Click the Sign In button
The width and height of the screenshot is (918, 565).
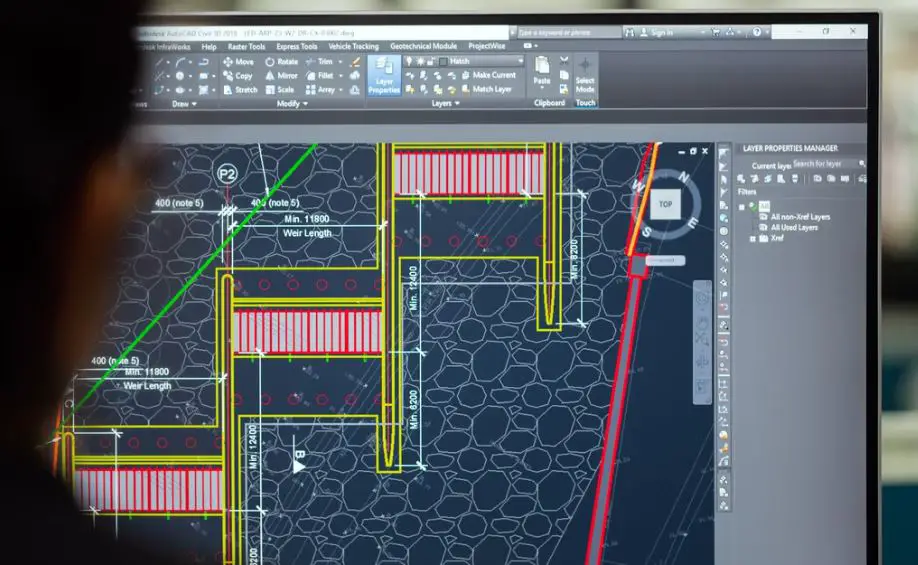[656, 32]
